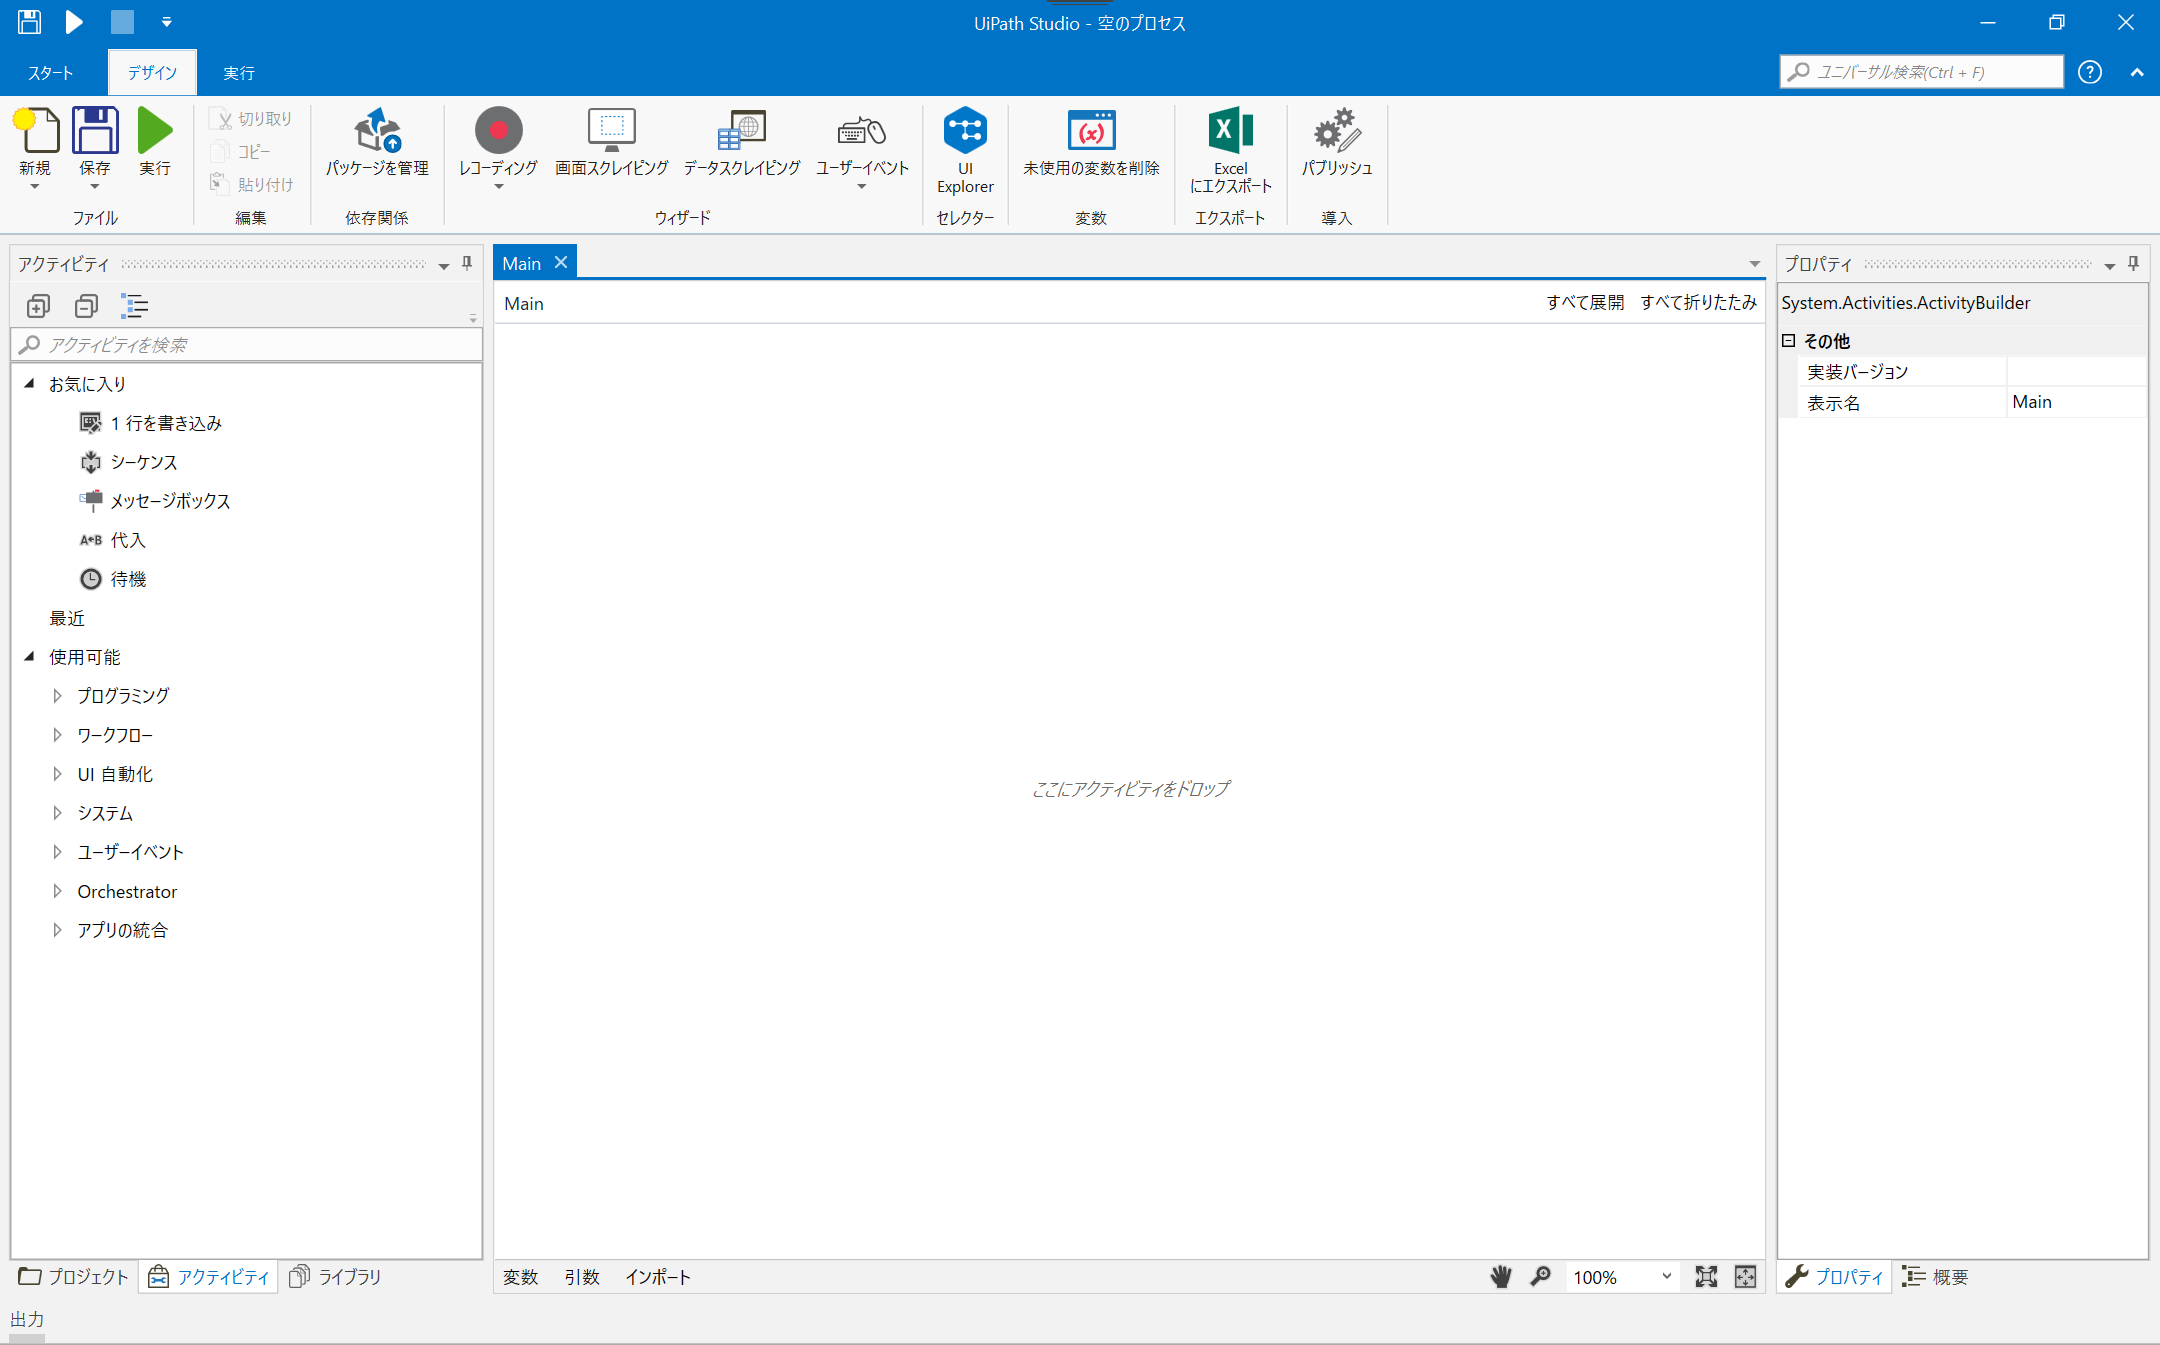Image resolution: width=2160 pixels, height=1345 pixels.
Task: Toggle the pan hand tool
Action: (1501, 1277)
